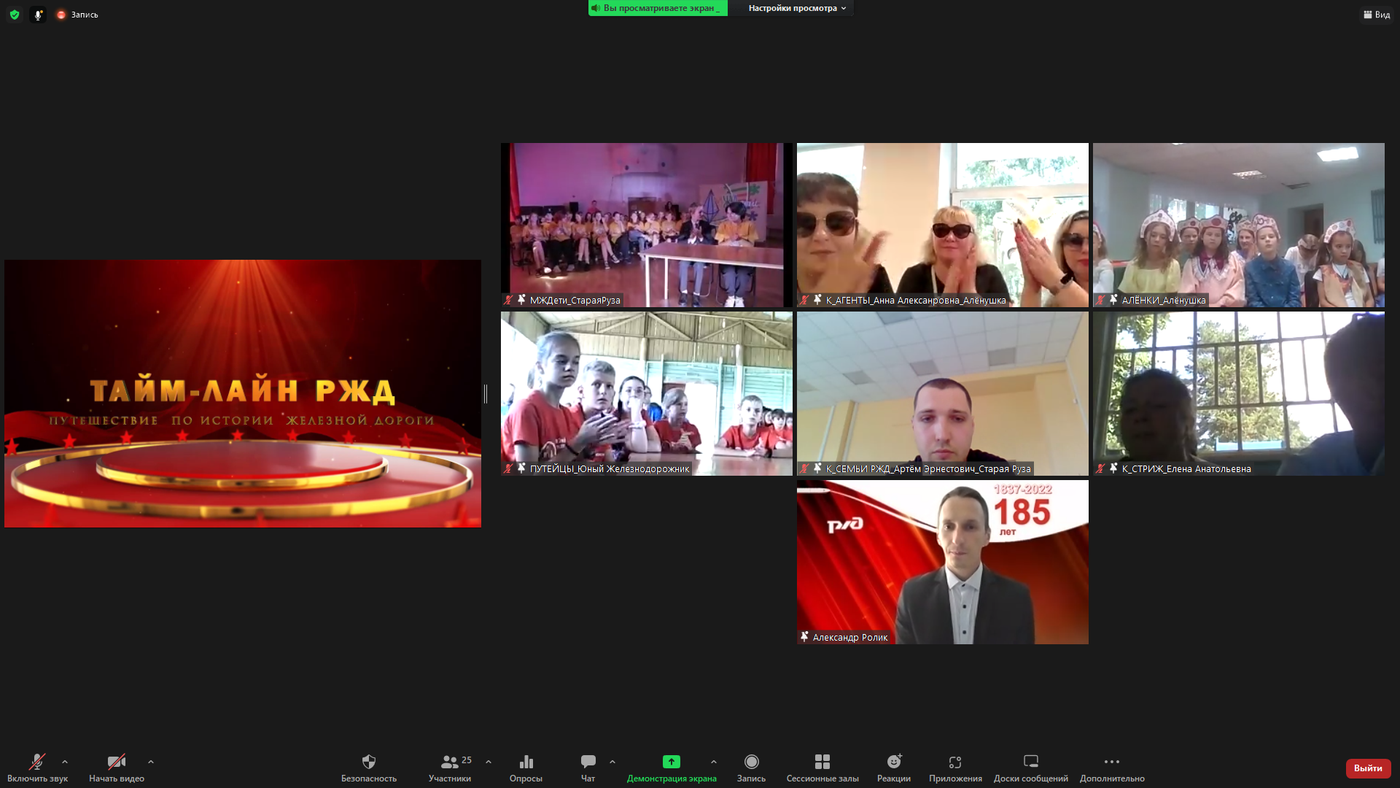Click the red Выйти leave button
This screenshot has width=1400, height=788.
1368,768
